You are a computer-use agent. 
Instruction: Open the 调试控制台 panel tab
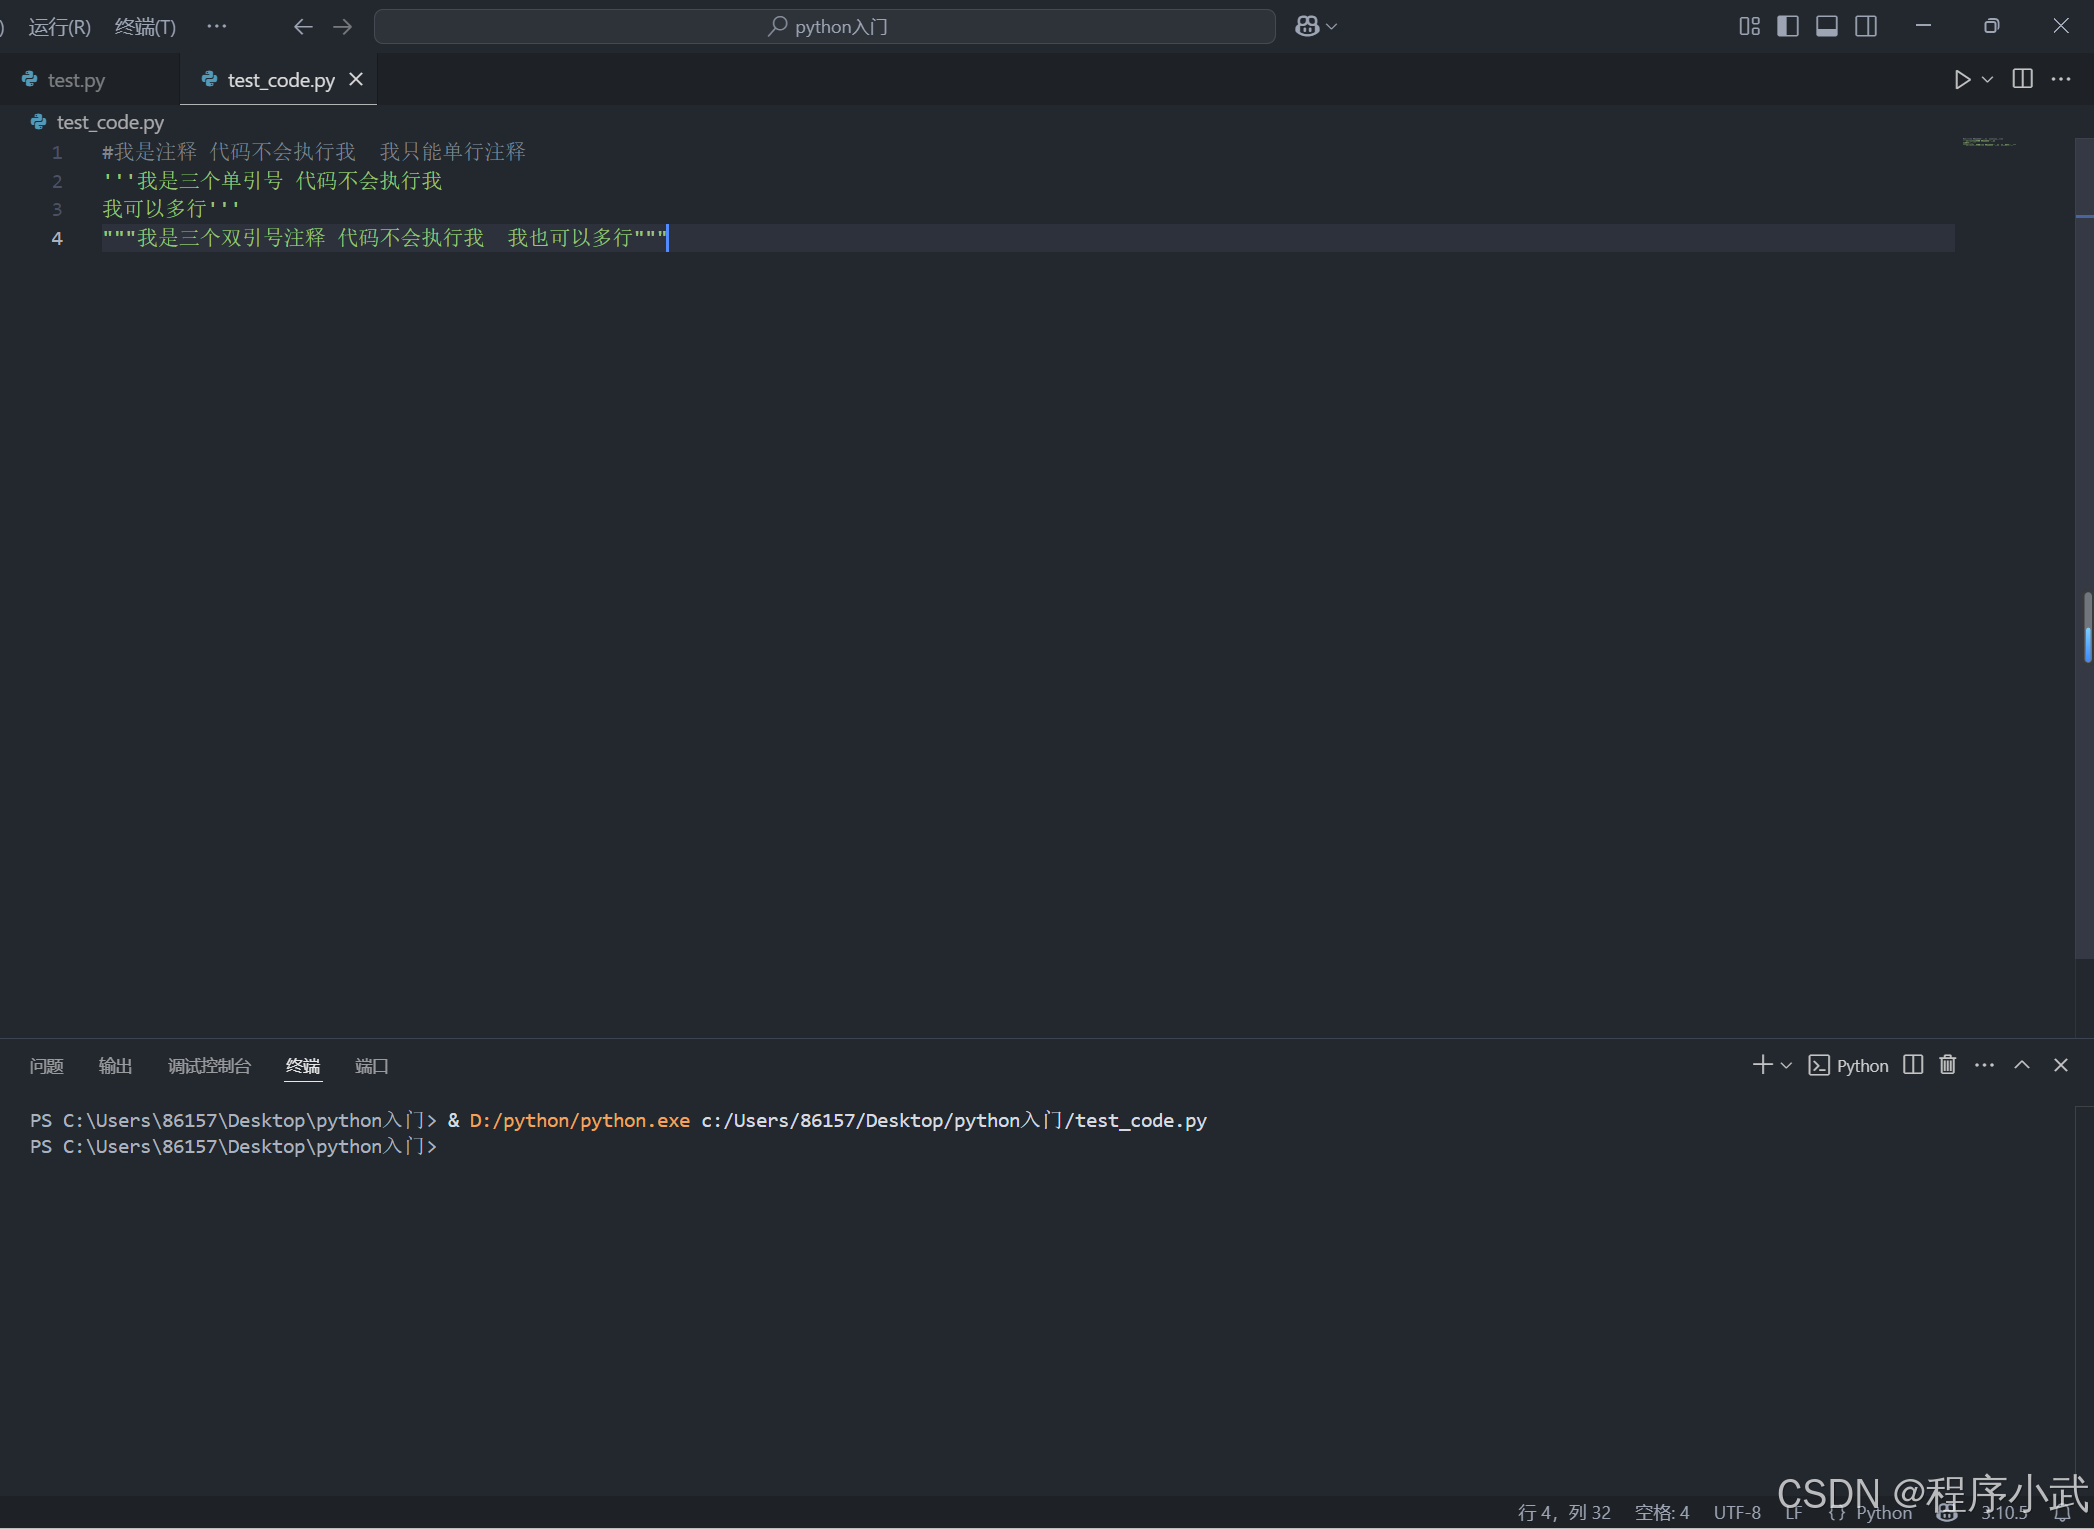point(209,1066)
